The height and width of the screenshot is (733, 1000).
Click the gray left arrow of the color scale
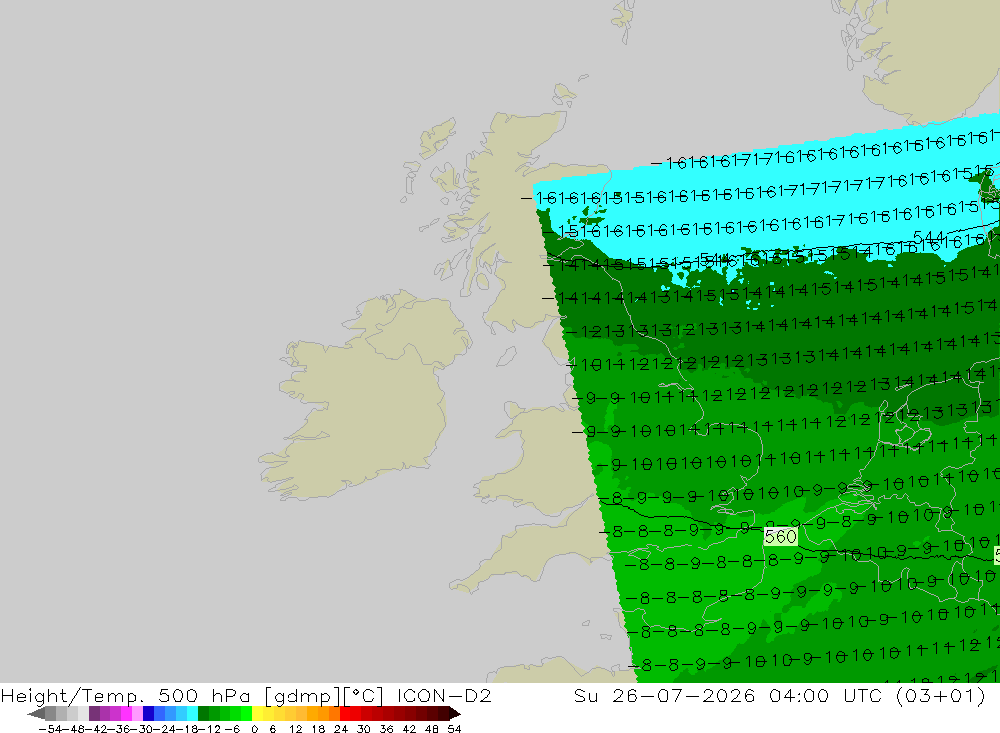coord(36,714)
